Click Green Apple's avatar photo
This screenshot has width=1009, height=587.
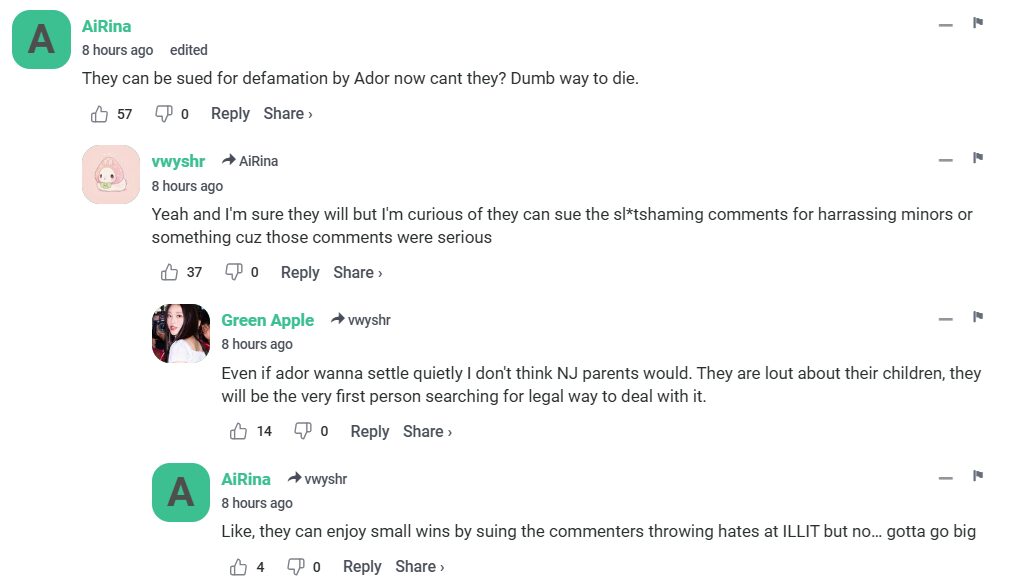pos(181,333)
